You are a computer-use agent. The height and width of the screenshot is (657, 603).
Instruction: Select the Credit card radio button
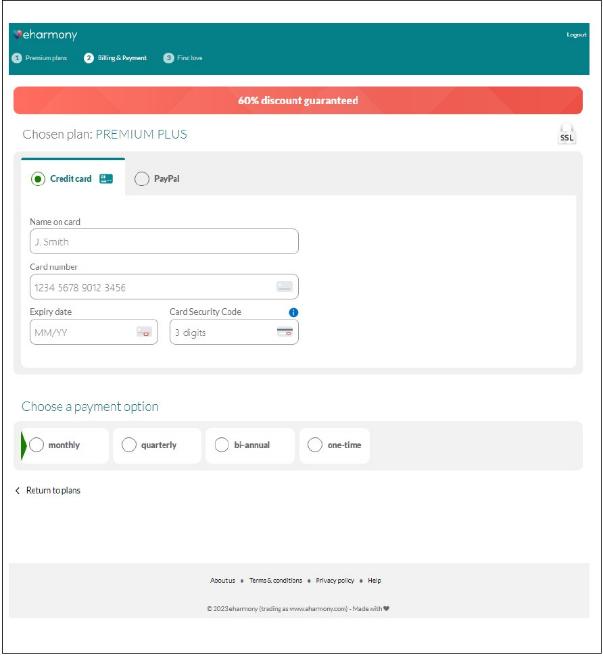click(x=38, y=179)
